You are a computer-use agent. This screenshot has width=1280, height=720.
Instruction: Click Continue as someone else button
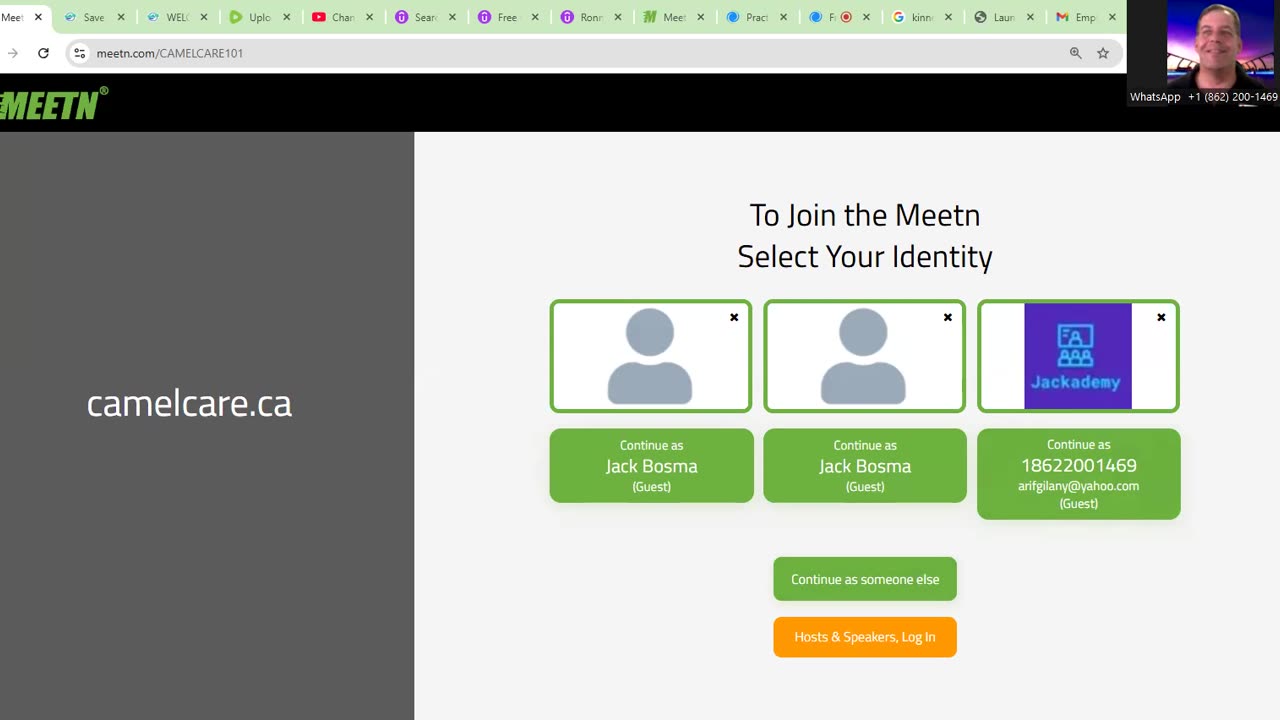(x=865, y=579)
